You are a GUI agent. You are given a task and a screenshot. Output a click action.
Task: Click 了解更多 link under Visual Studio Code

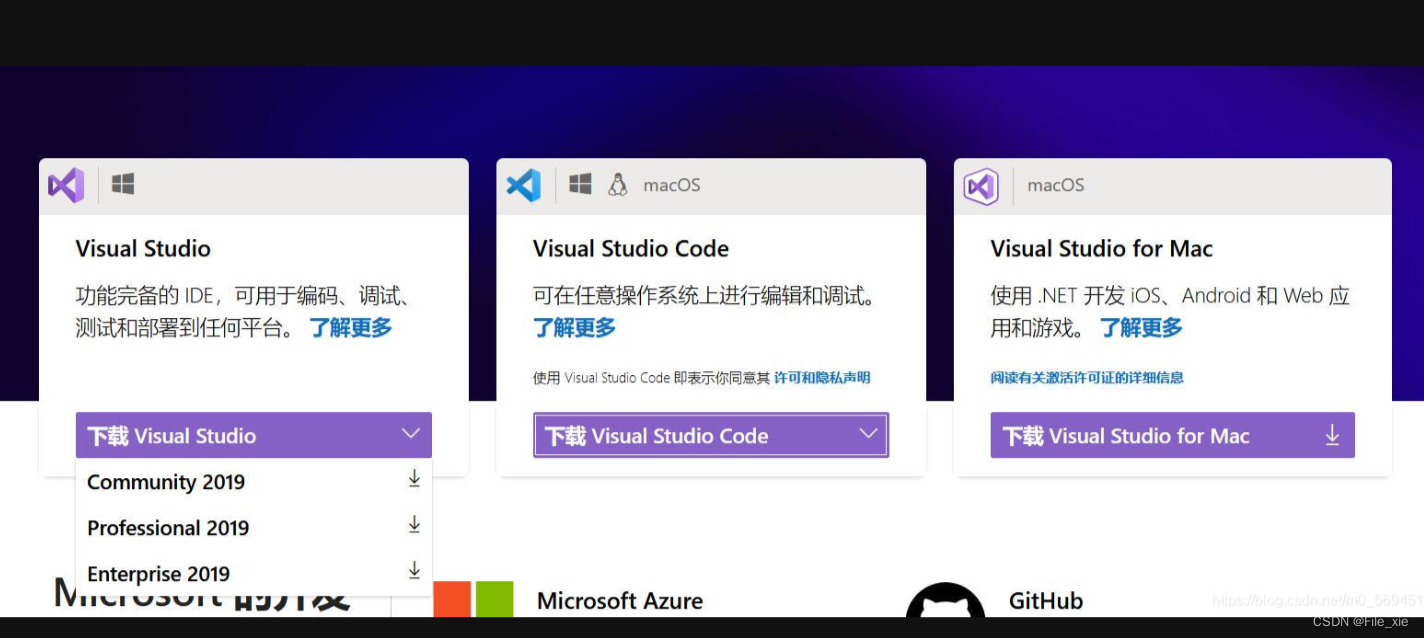[574, 327]
